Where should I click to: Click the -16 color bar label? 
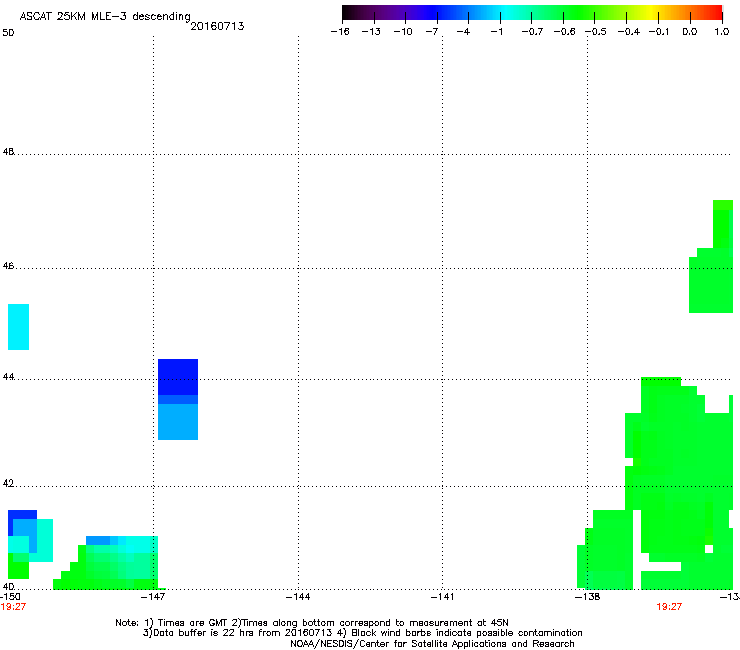click(x=340, y=32)
